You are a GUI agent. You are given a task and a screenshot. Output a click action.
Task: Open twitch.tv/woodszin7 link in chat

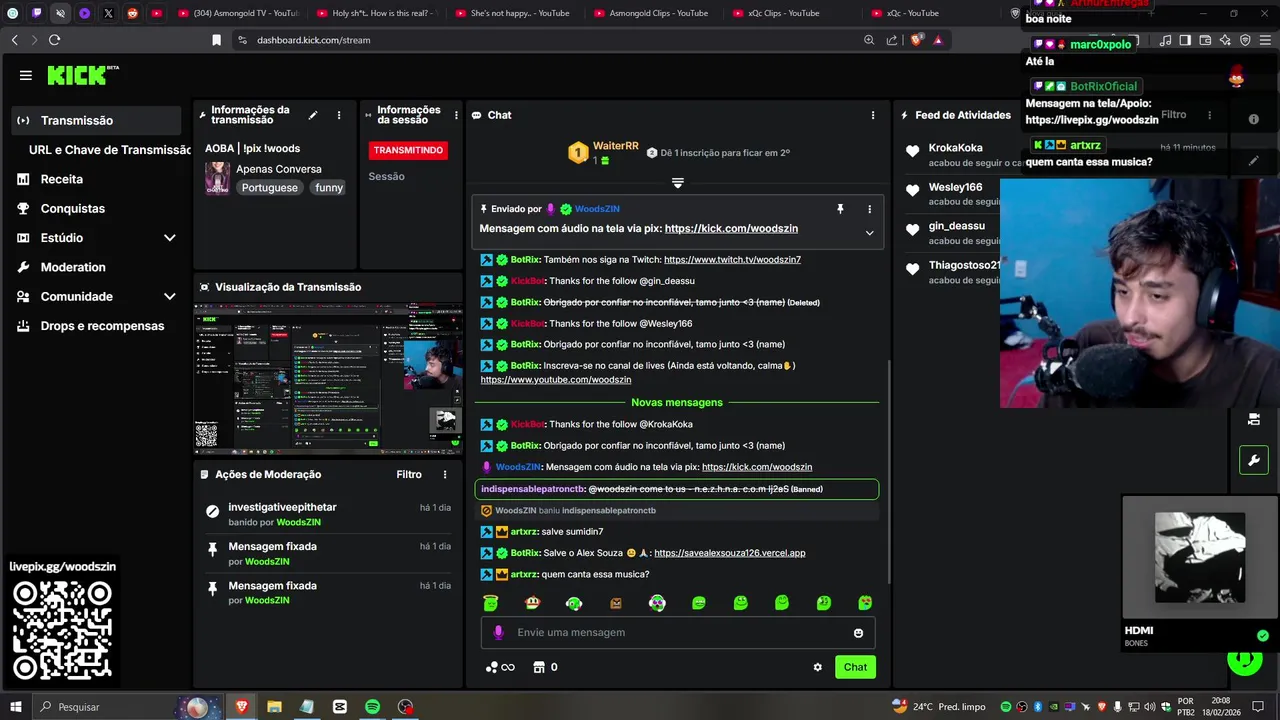(x=732, y=260)
